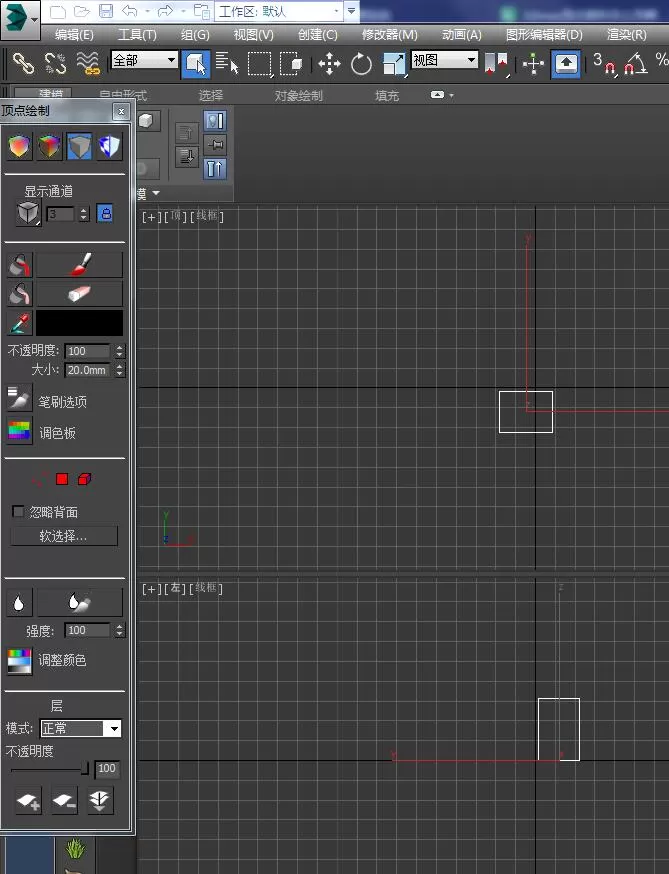The image size is (669, 874).
Task: Open the 模式 正常 layer mode dropdown
Action: click(x=81, y=729)
